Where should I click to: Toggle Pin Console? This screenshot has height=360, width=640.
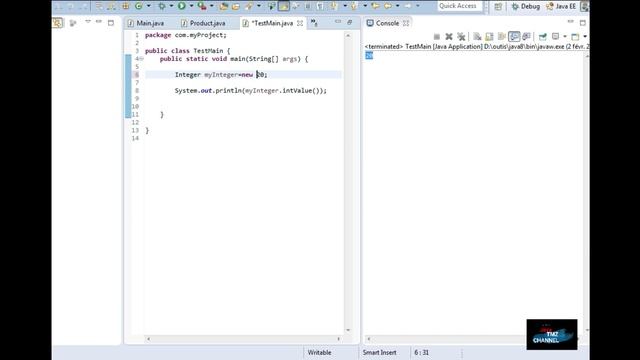[542, 37]
